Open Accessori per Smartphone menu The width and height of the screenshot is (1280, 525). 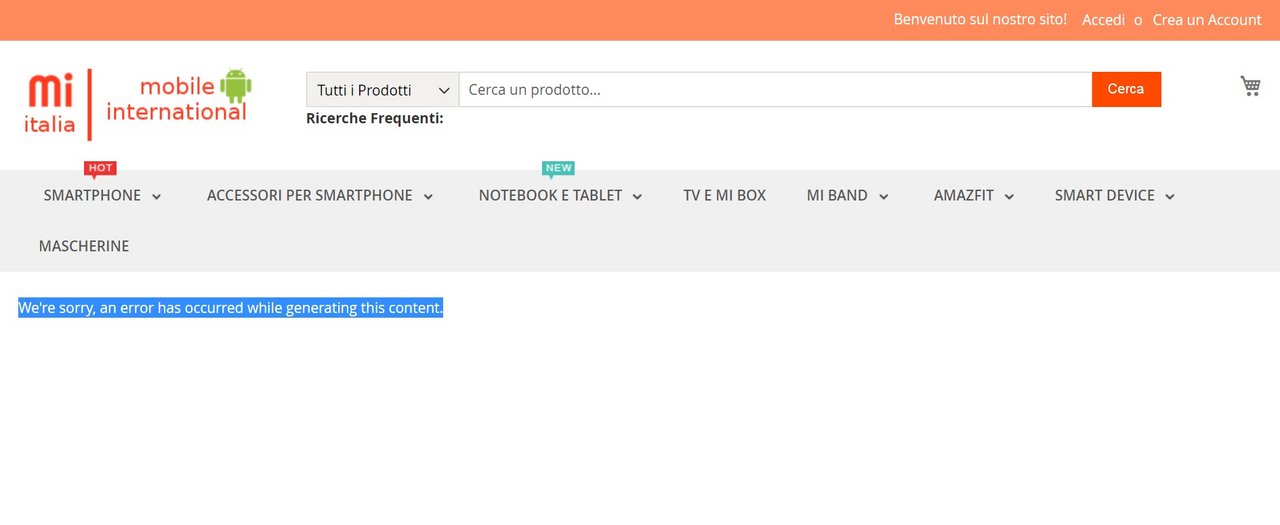click(309, 196)
